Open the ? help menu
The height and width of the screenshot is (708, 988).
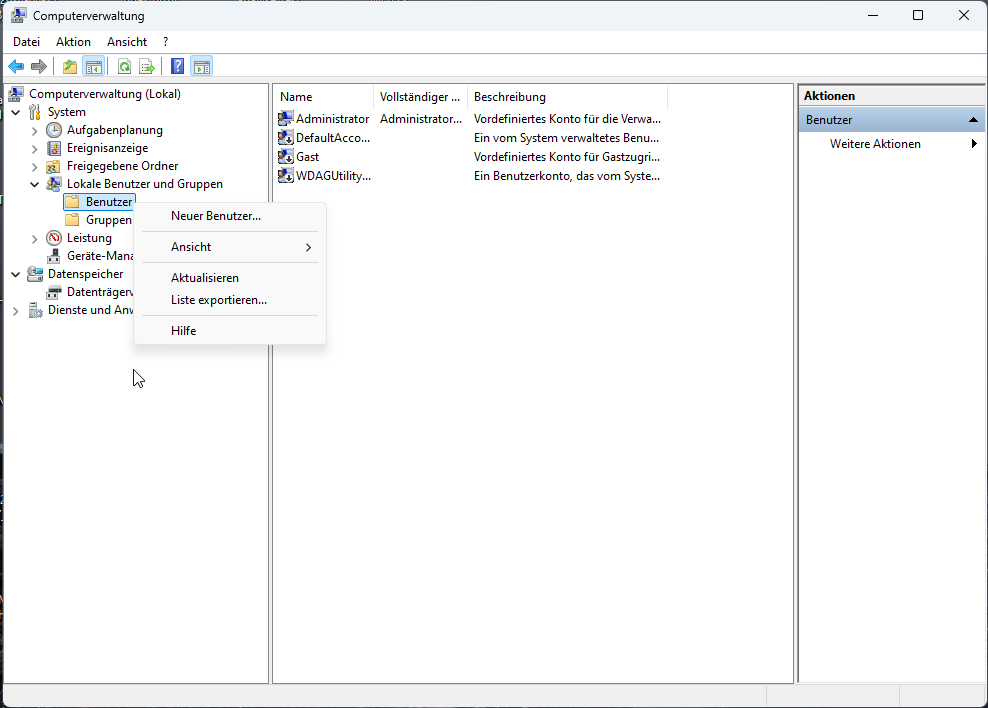(165, 42)
